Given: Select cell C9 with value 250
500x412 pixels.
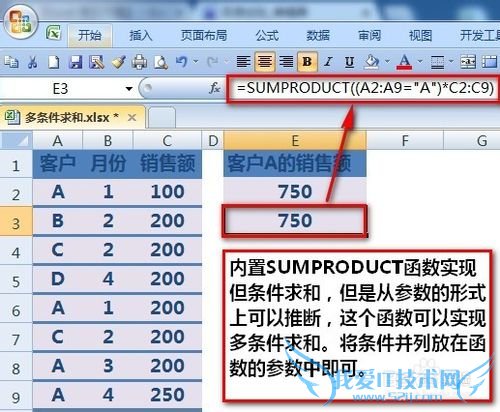Looking at the screenshot, I should tap(167, 395).
